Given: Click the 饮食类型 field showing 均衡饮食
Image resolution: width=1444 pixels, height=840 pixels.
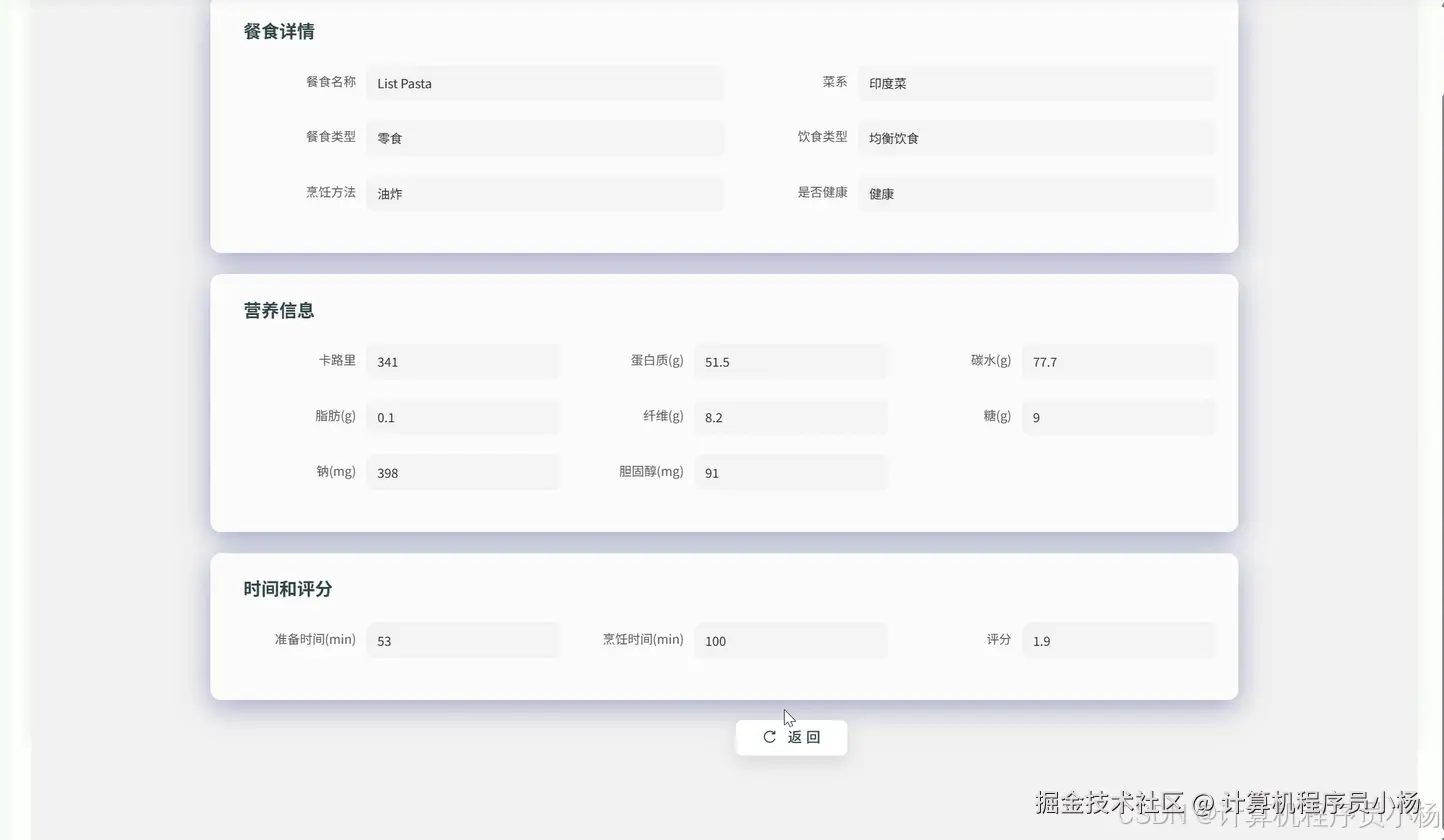Looking at the screenshot, I should pyautogui.click(x=1036, y=138).
